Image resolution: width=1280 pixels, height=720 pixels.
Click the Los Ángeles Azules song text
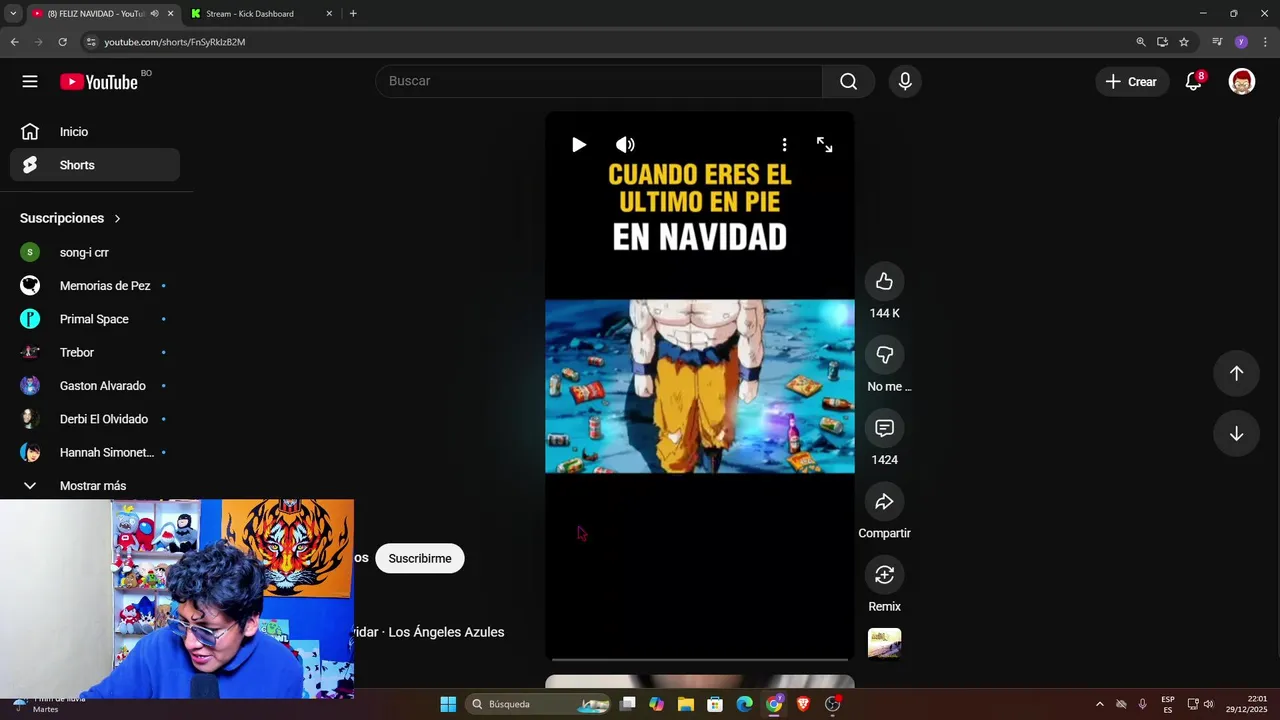[x=446, y=632]
